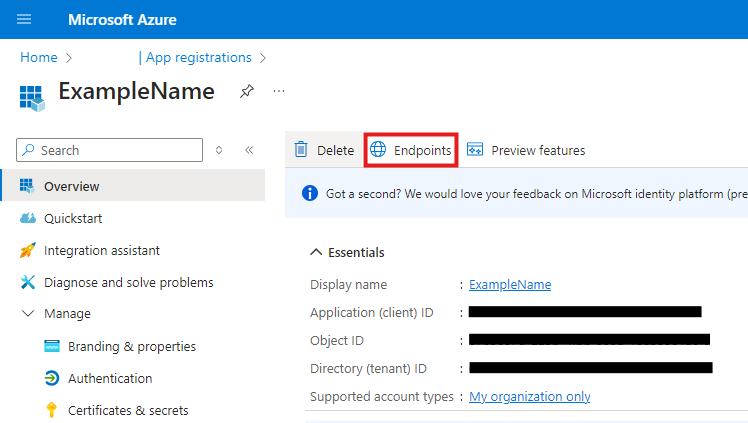Click the redacted Directory (tenant) ID value
This screenshot has height=423, width=748.
point(591,368)
